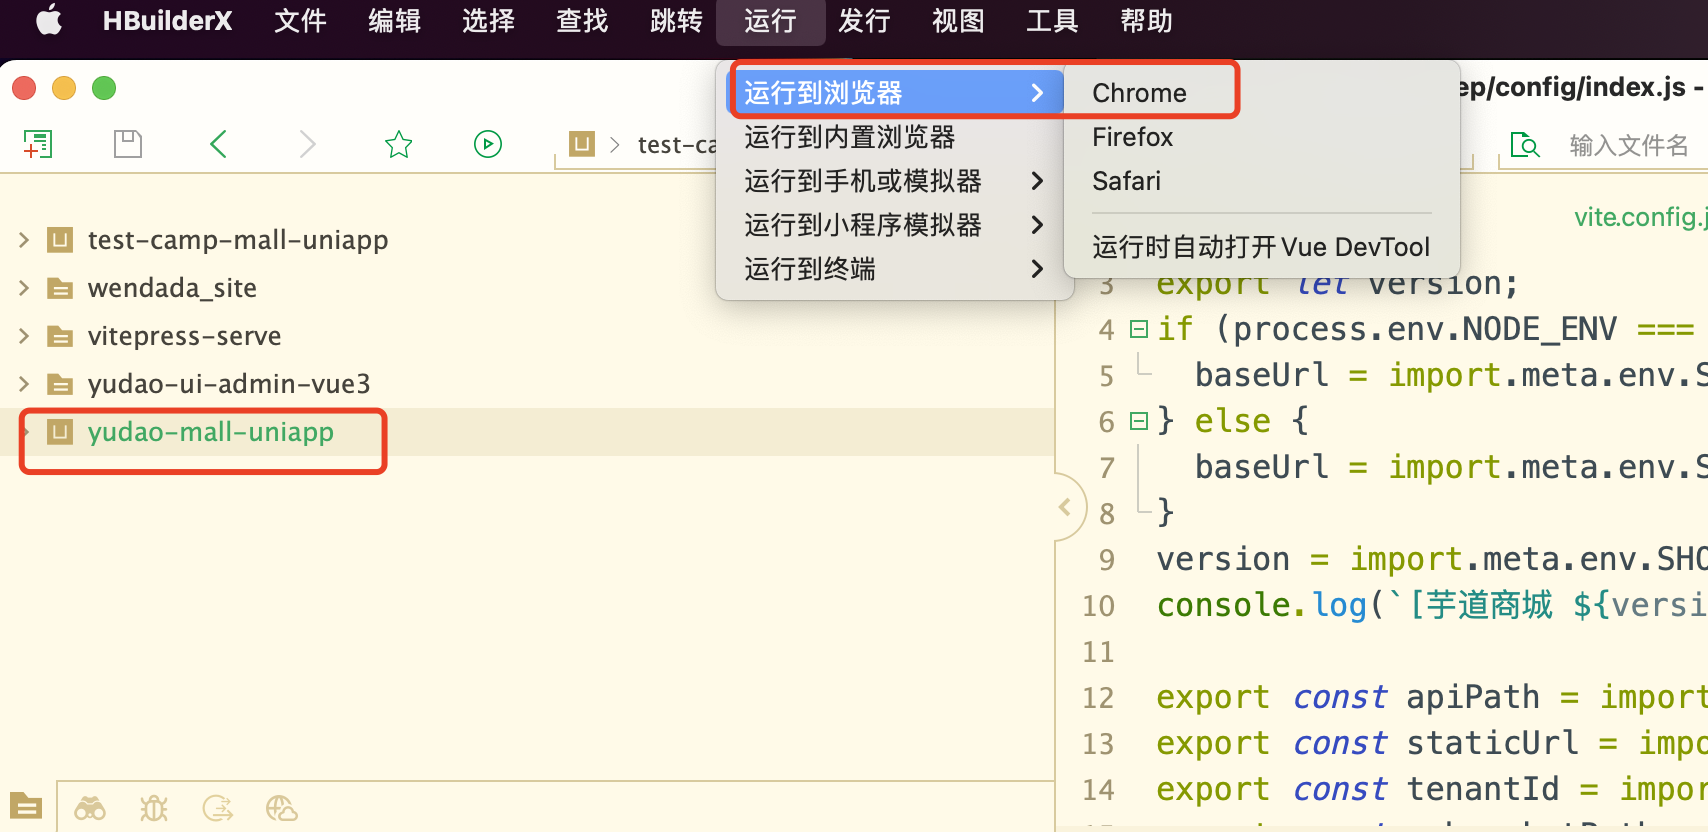The width and height of the screenshot is (1708, 832).
Task: Expand the wendada_site folder
Action: point(24,288)
